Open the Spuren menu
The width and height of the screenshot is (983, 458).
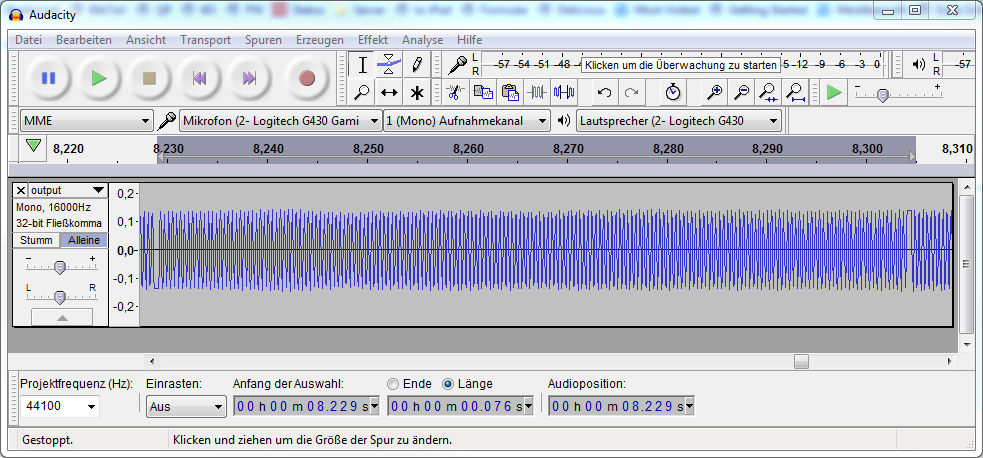tap(263, 39)
